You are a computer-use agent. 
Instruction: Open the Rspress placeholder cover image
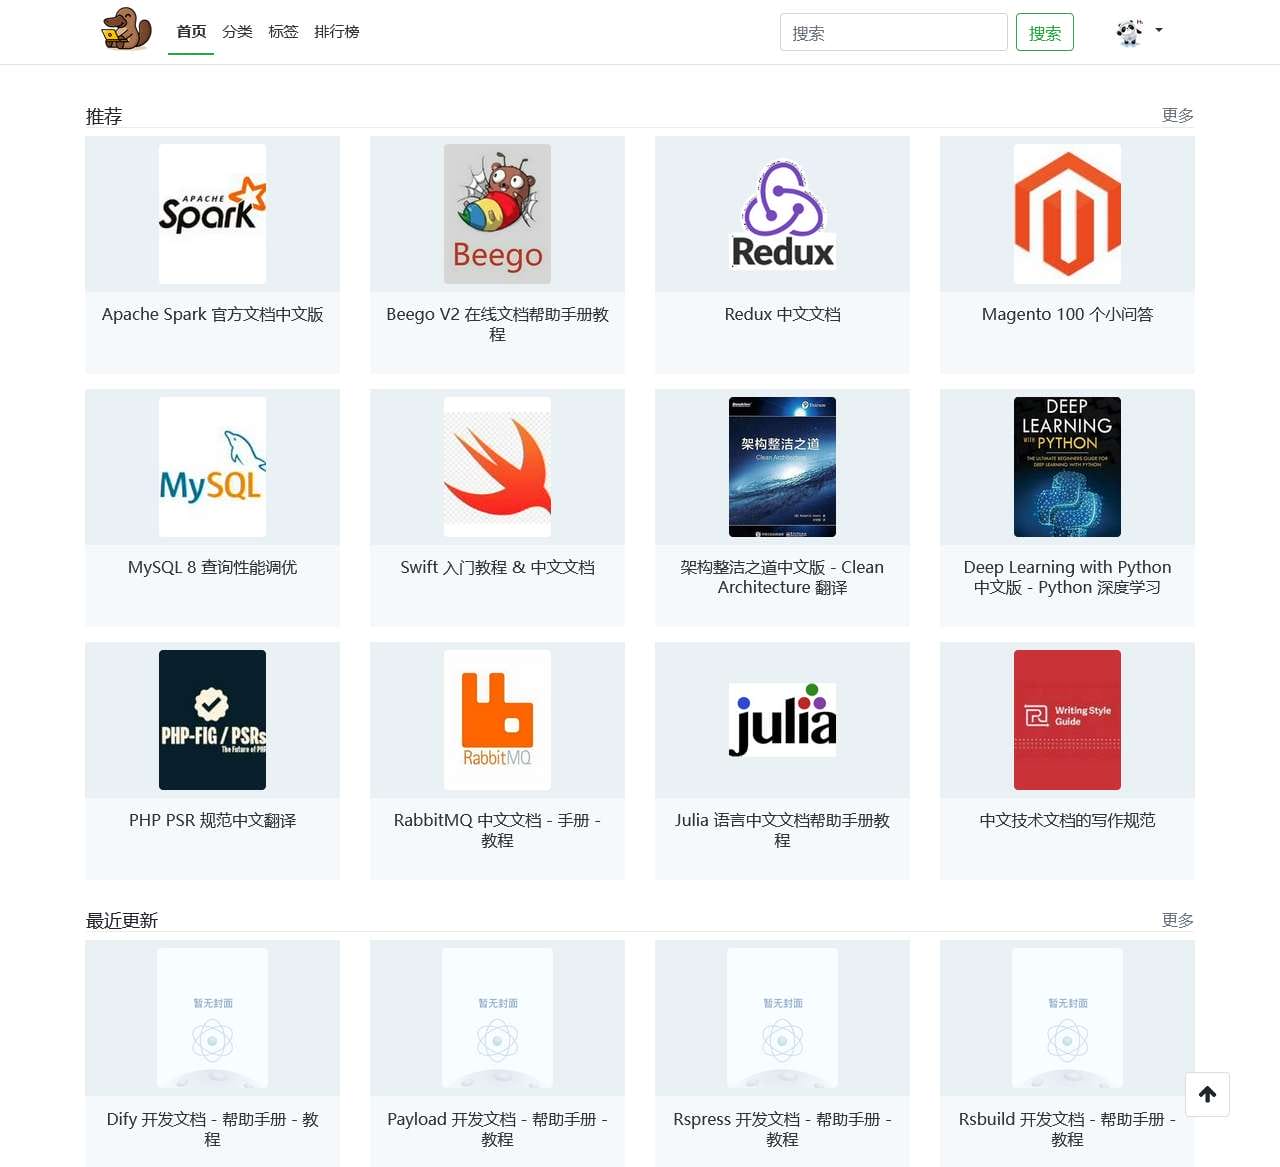[x=782, y=1018]
